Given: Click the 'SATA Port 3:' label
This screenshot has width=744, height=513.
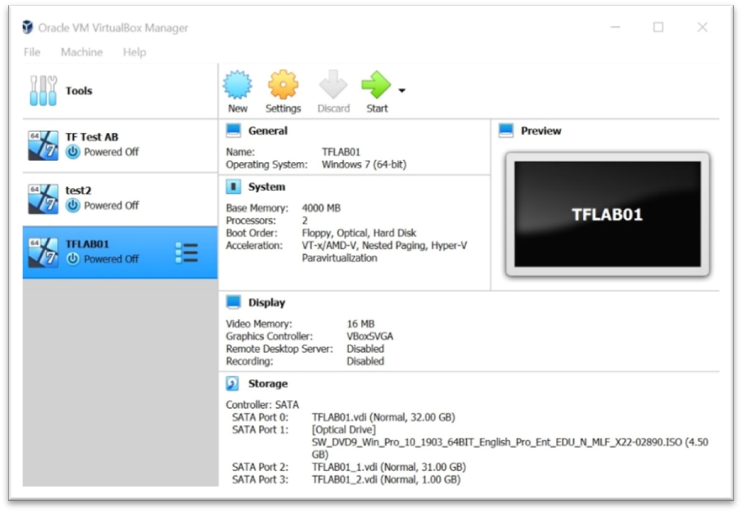Looking at the screenshot, I should pos(260,480).
